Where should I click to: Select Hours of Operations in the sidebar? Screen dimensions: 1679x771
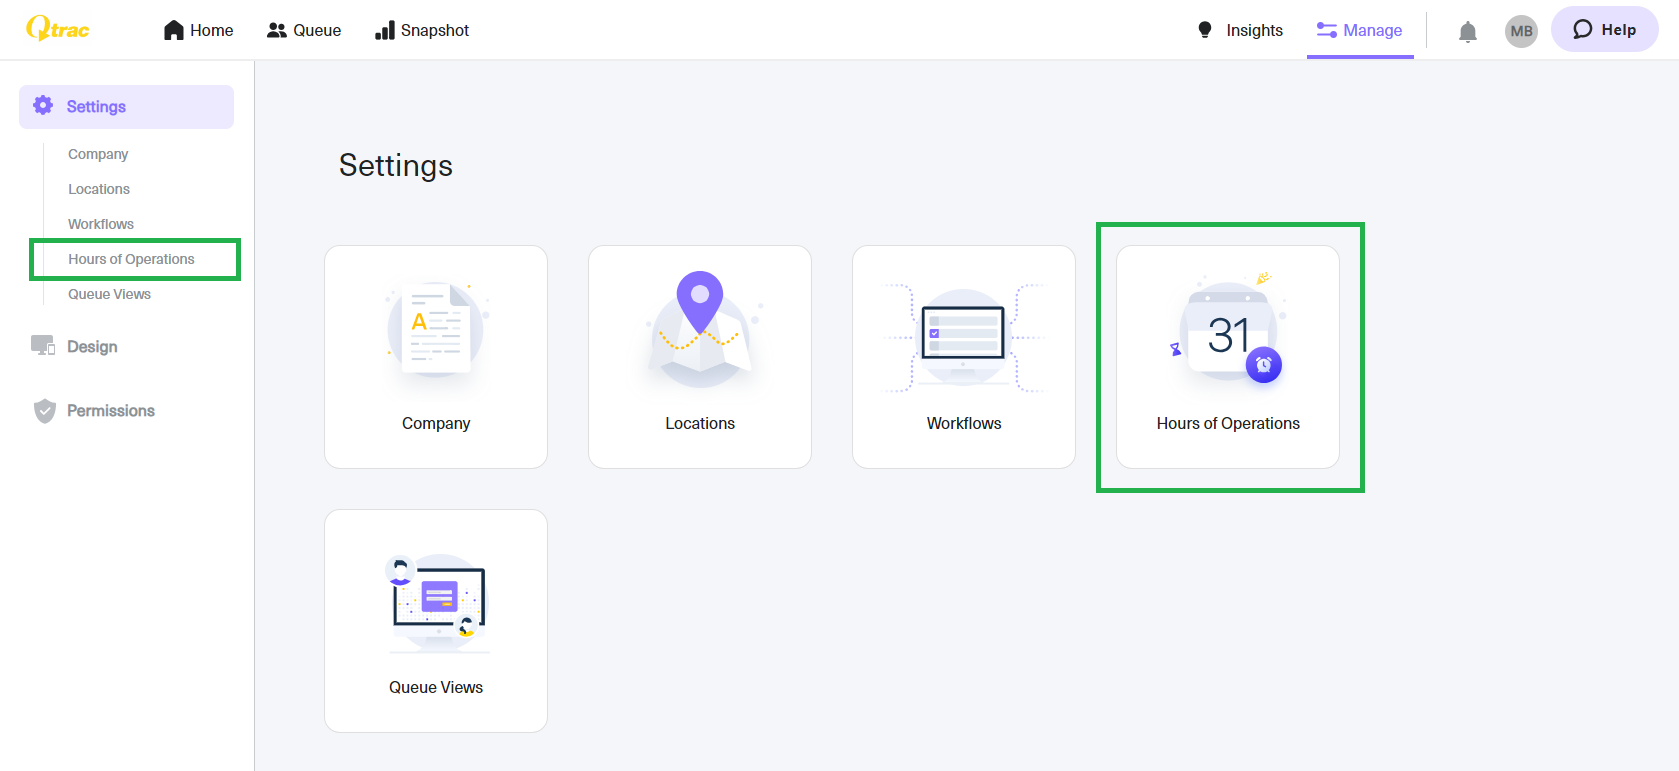[x=131, y=259]
